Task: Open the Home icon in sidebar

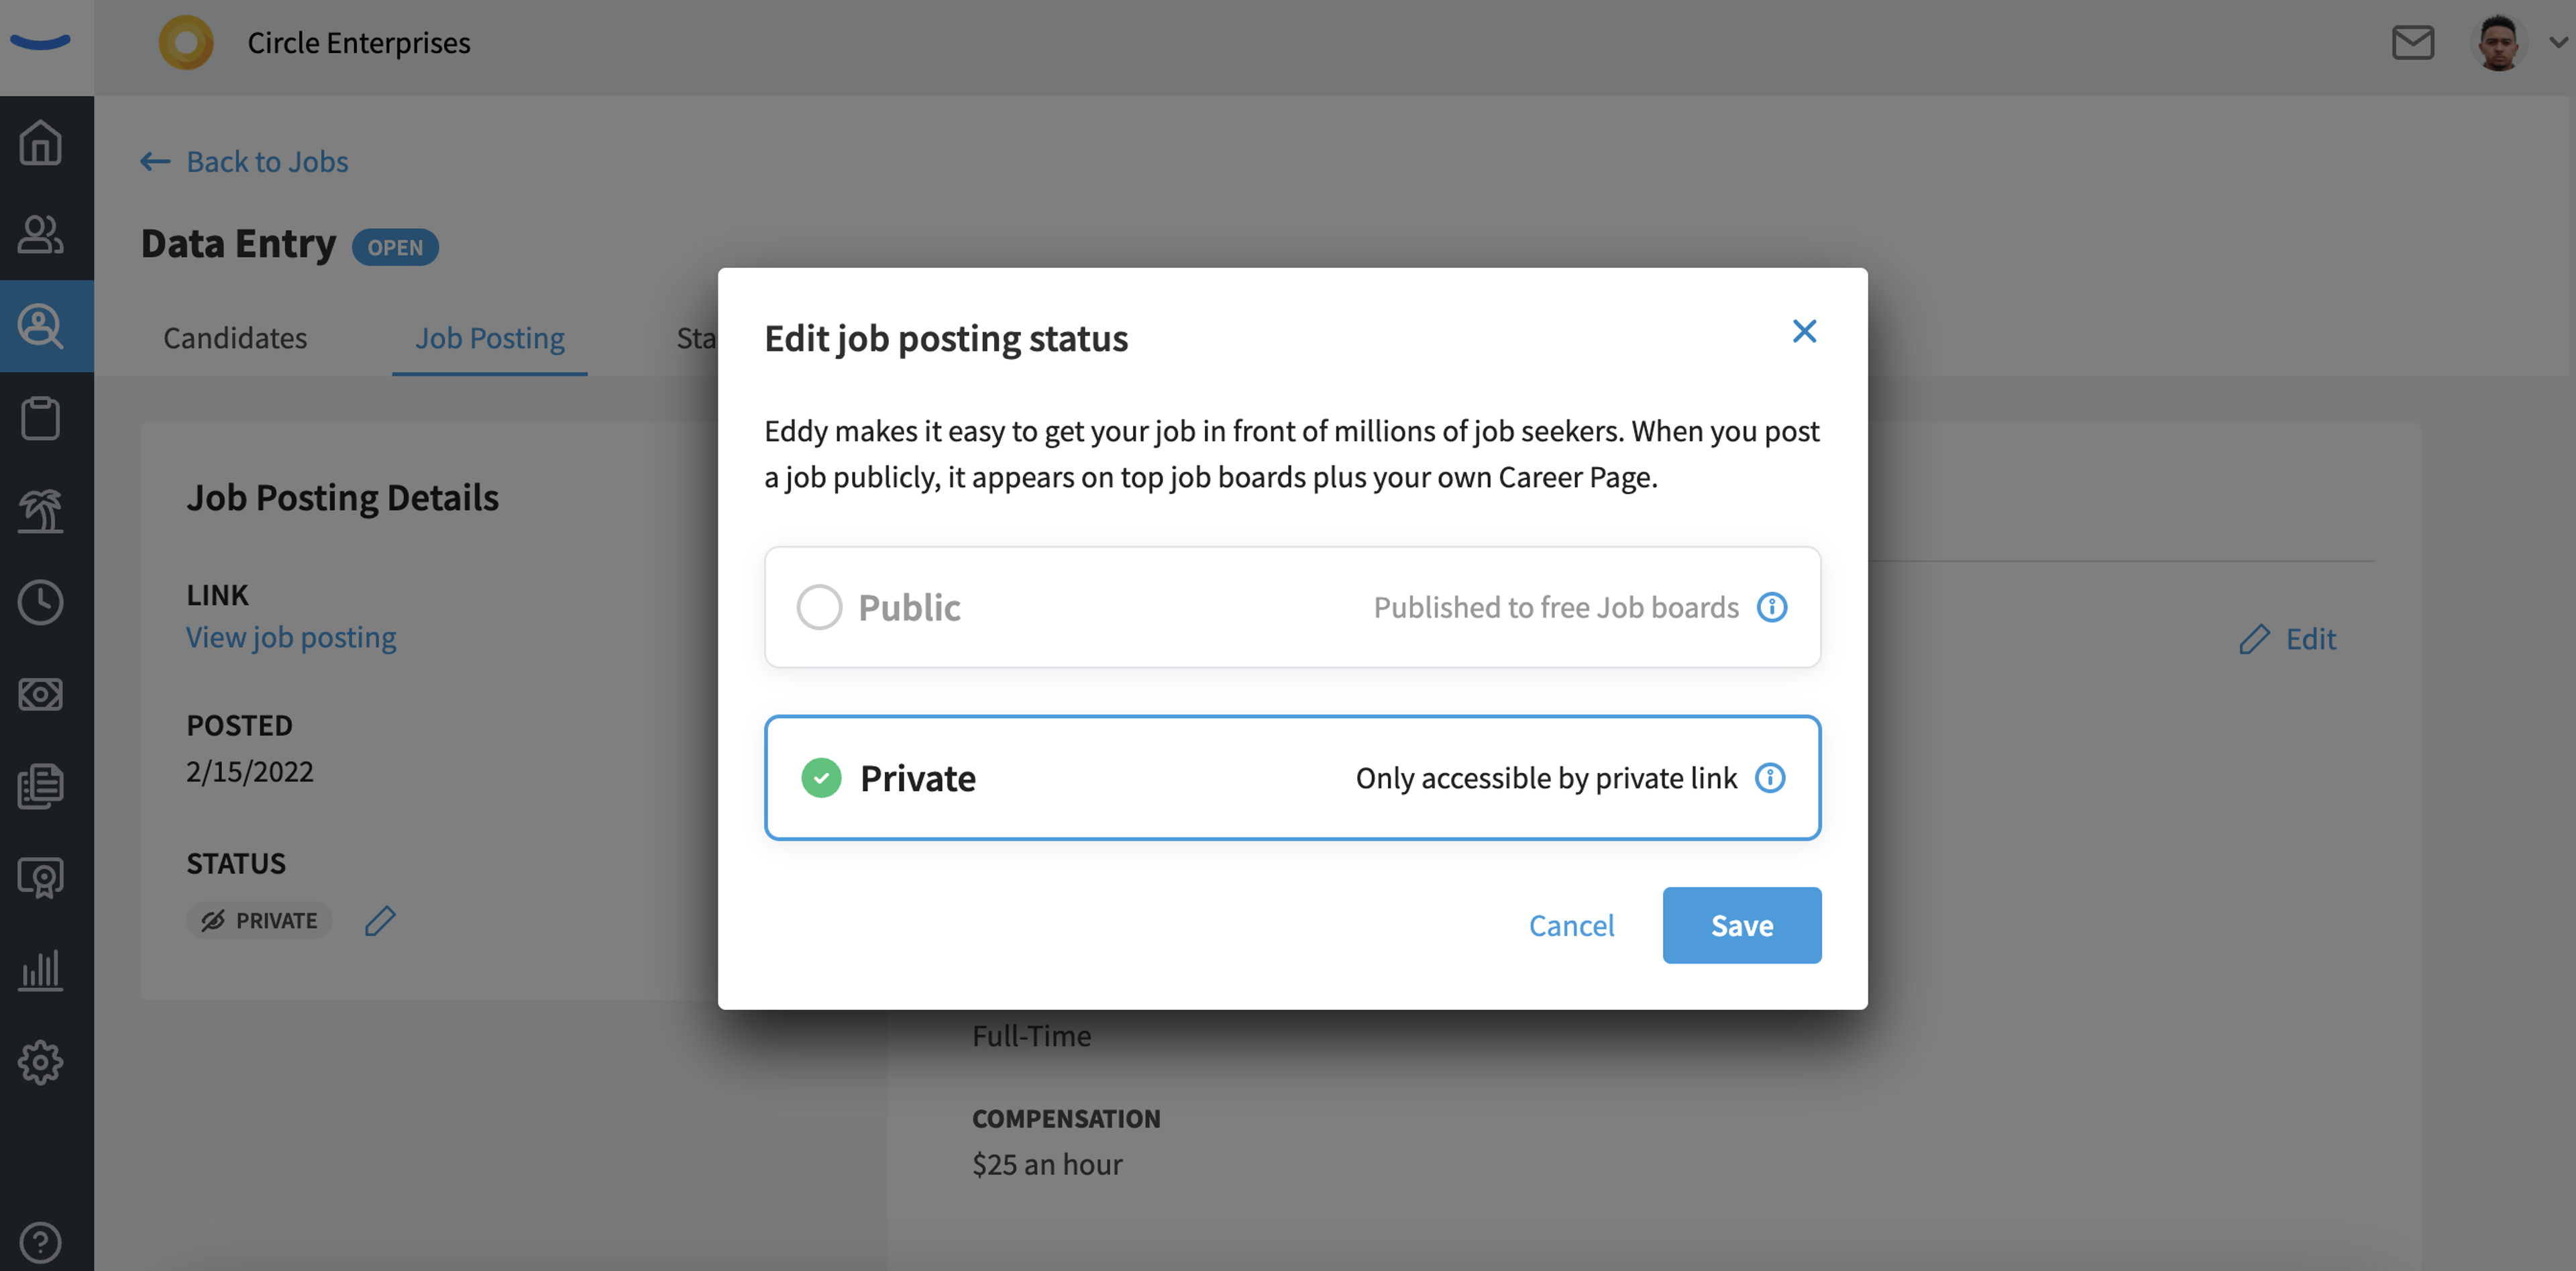Action: coord(41,142)
